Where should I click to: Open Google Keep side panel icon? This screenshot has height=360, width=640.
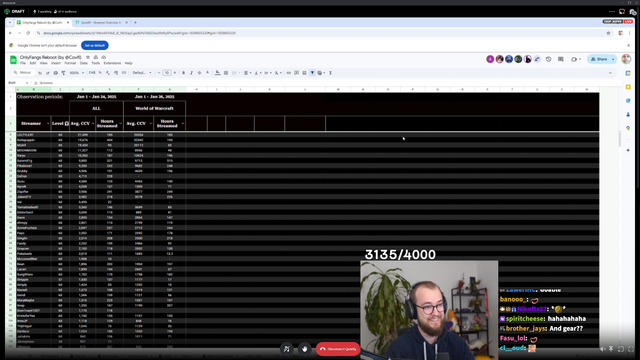[x=628, y=87]
